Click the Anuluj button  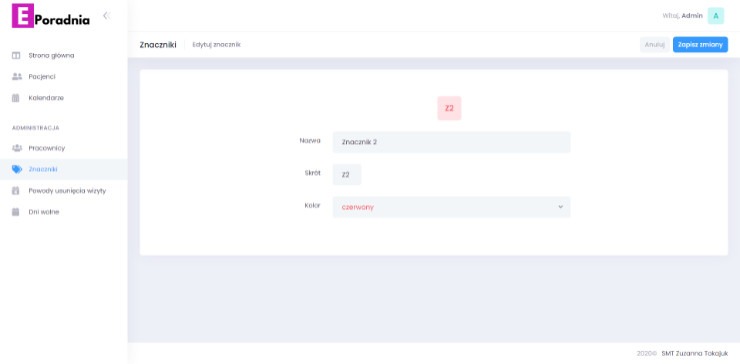[x=655, y=45]
